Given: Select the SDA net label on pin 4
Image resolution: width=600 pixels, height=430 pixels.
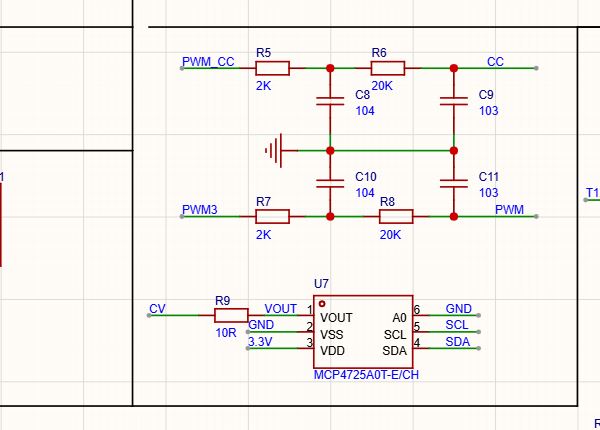Looking at the screenshot, I should [457, 342].
